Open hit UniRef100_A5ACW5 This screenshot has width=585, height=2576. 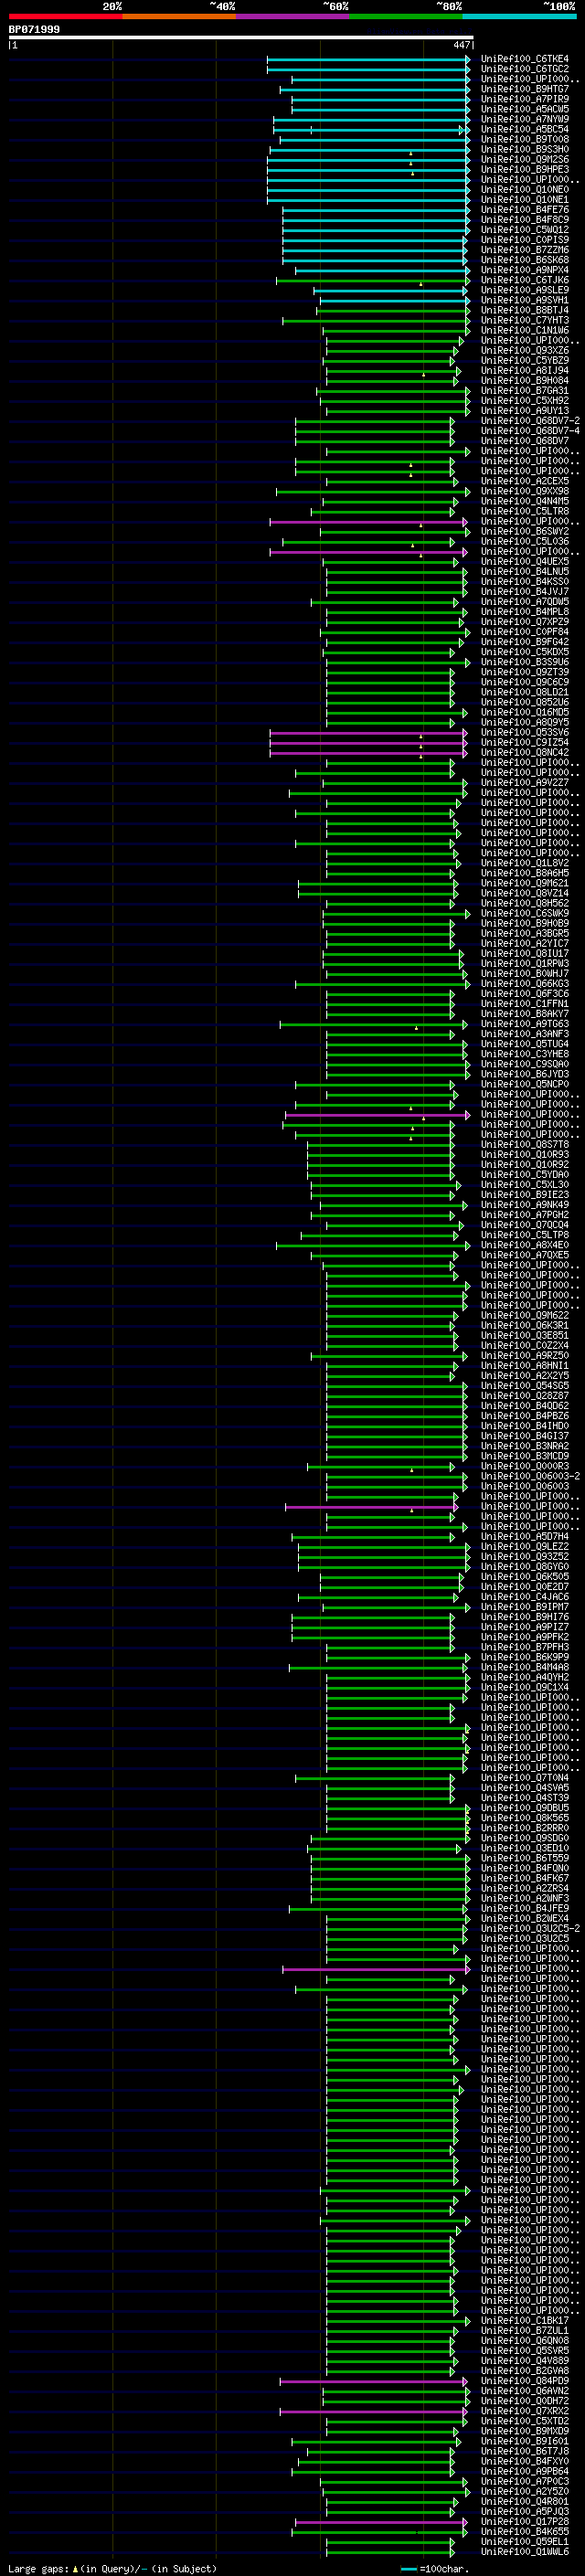coord(524,109)
